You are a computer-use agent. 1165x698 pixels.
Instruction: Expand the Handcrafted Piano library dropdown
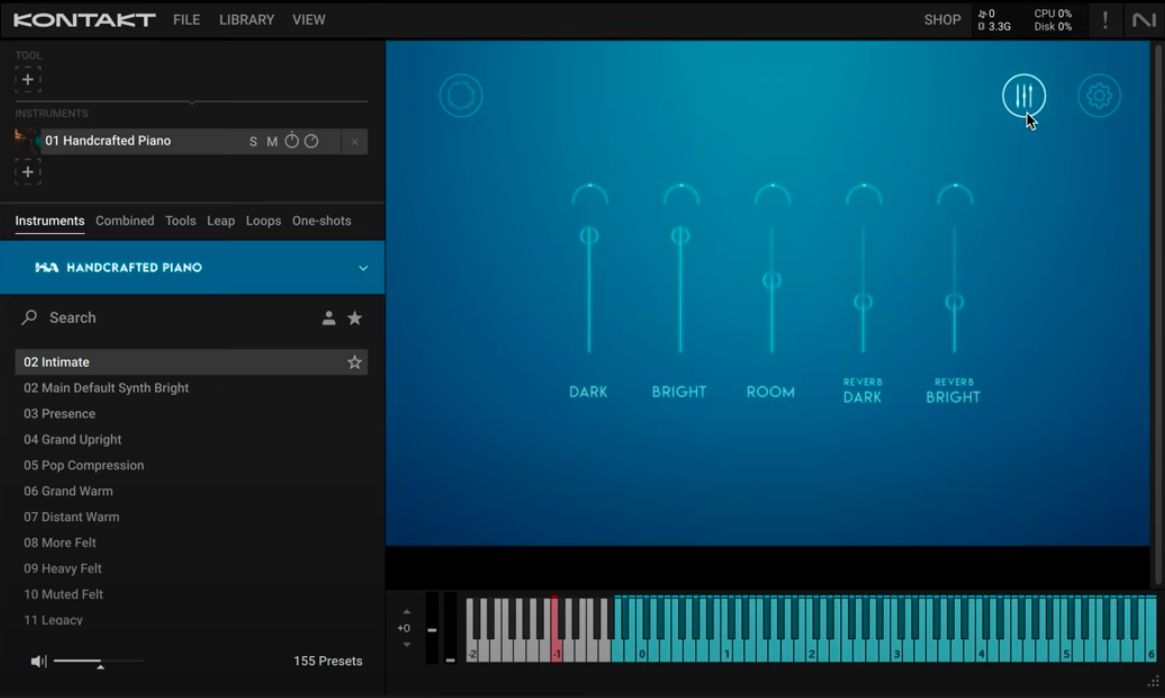coord(363,268)
